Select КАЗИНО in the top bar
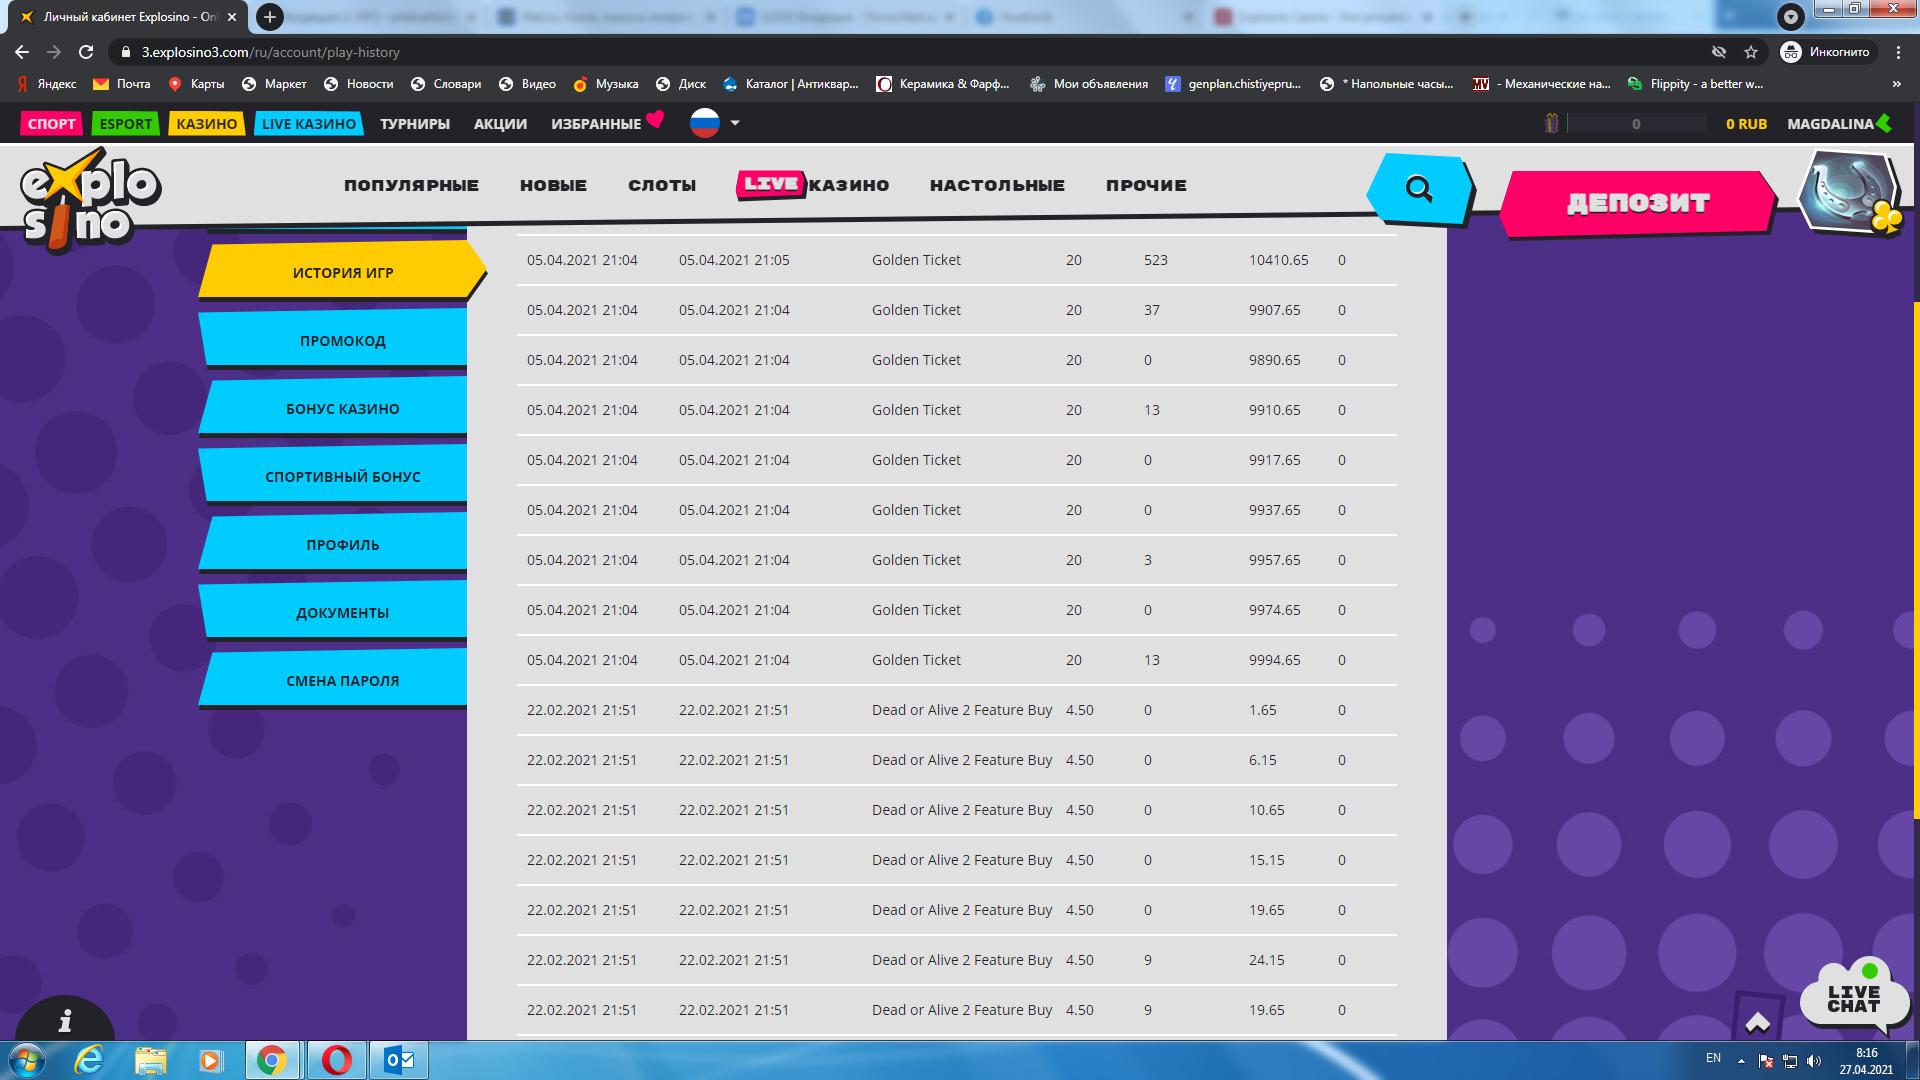 pyautogui.click(x=207, y=124)
